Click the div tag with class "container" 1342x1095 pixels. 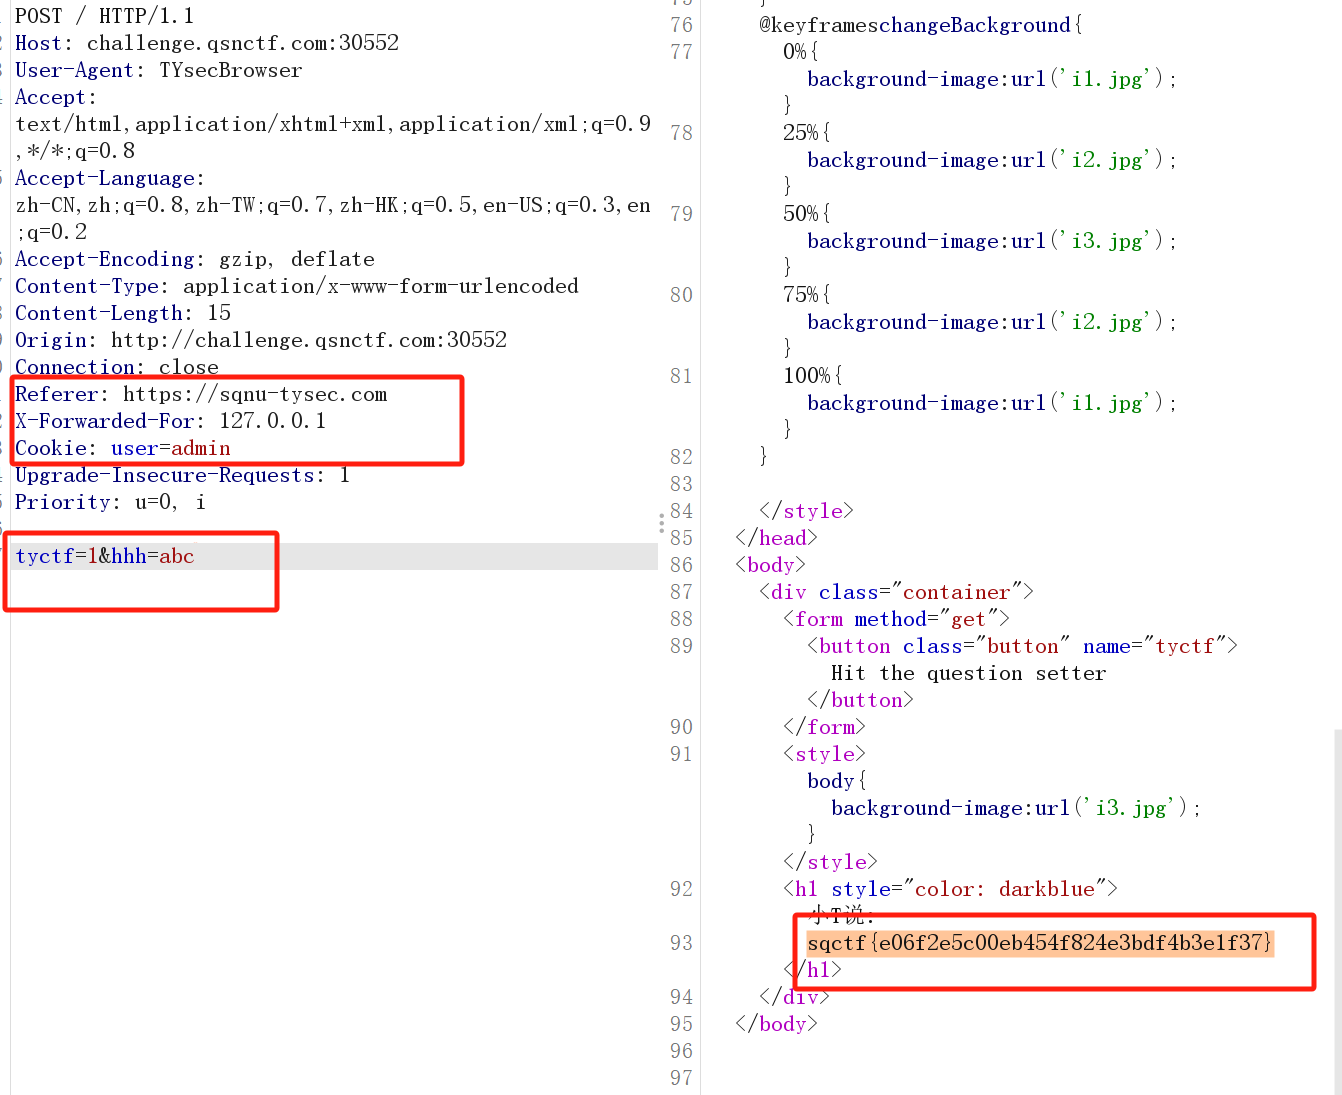[897, 592]
